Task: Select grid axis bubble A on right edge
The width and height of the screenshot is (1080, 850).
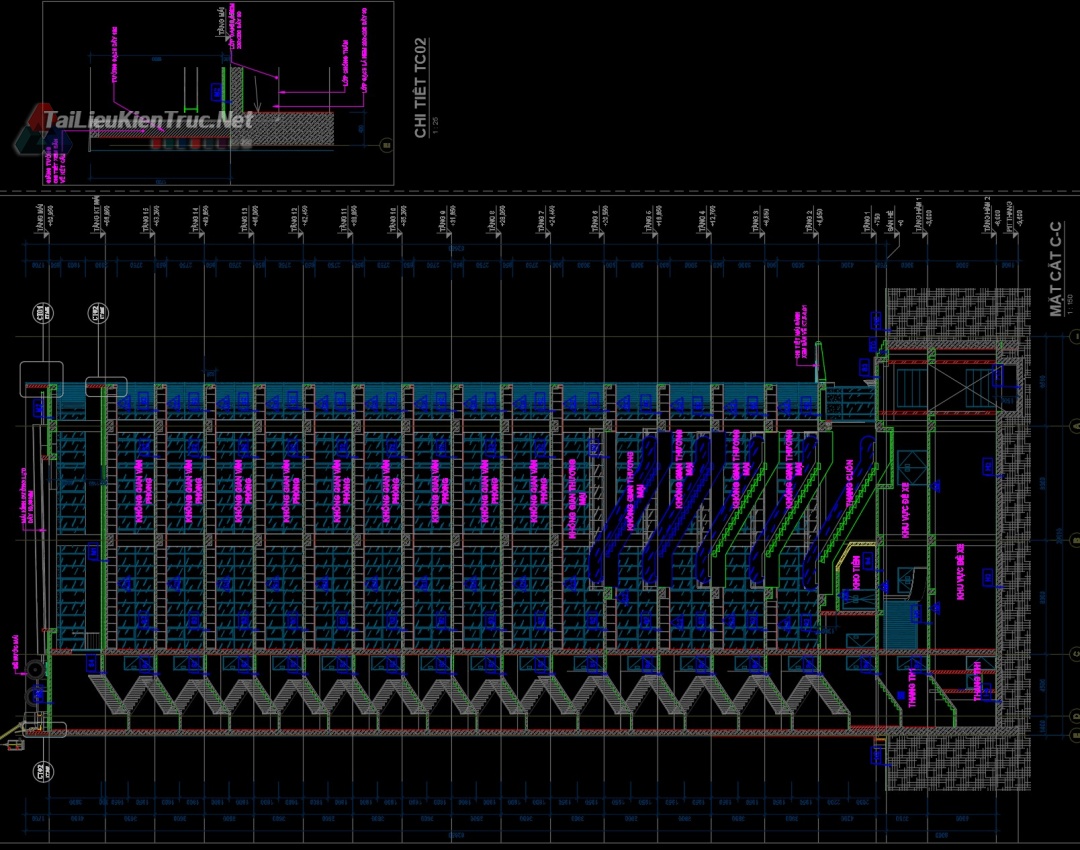Action: 1077,424
